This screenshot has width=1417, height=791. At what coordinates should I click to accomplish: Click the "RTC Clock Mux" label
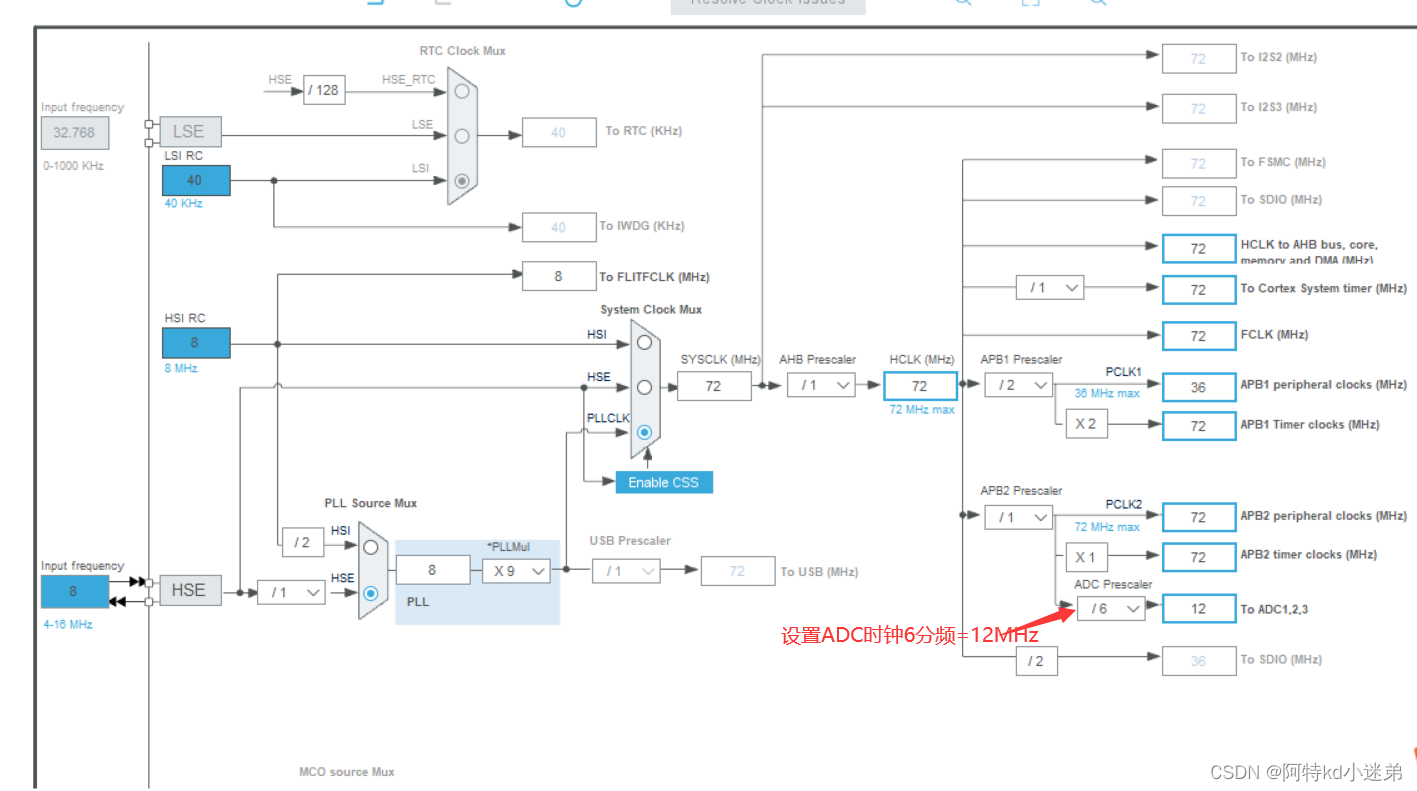pos(462,50)
